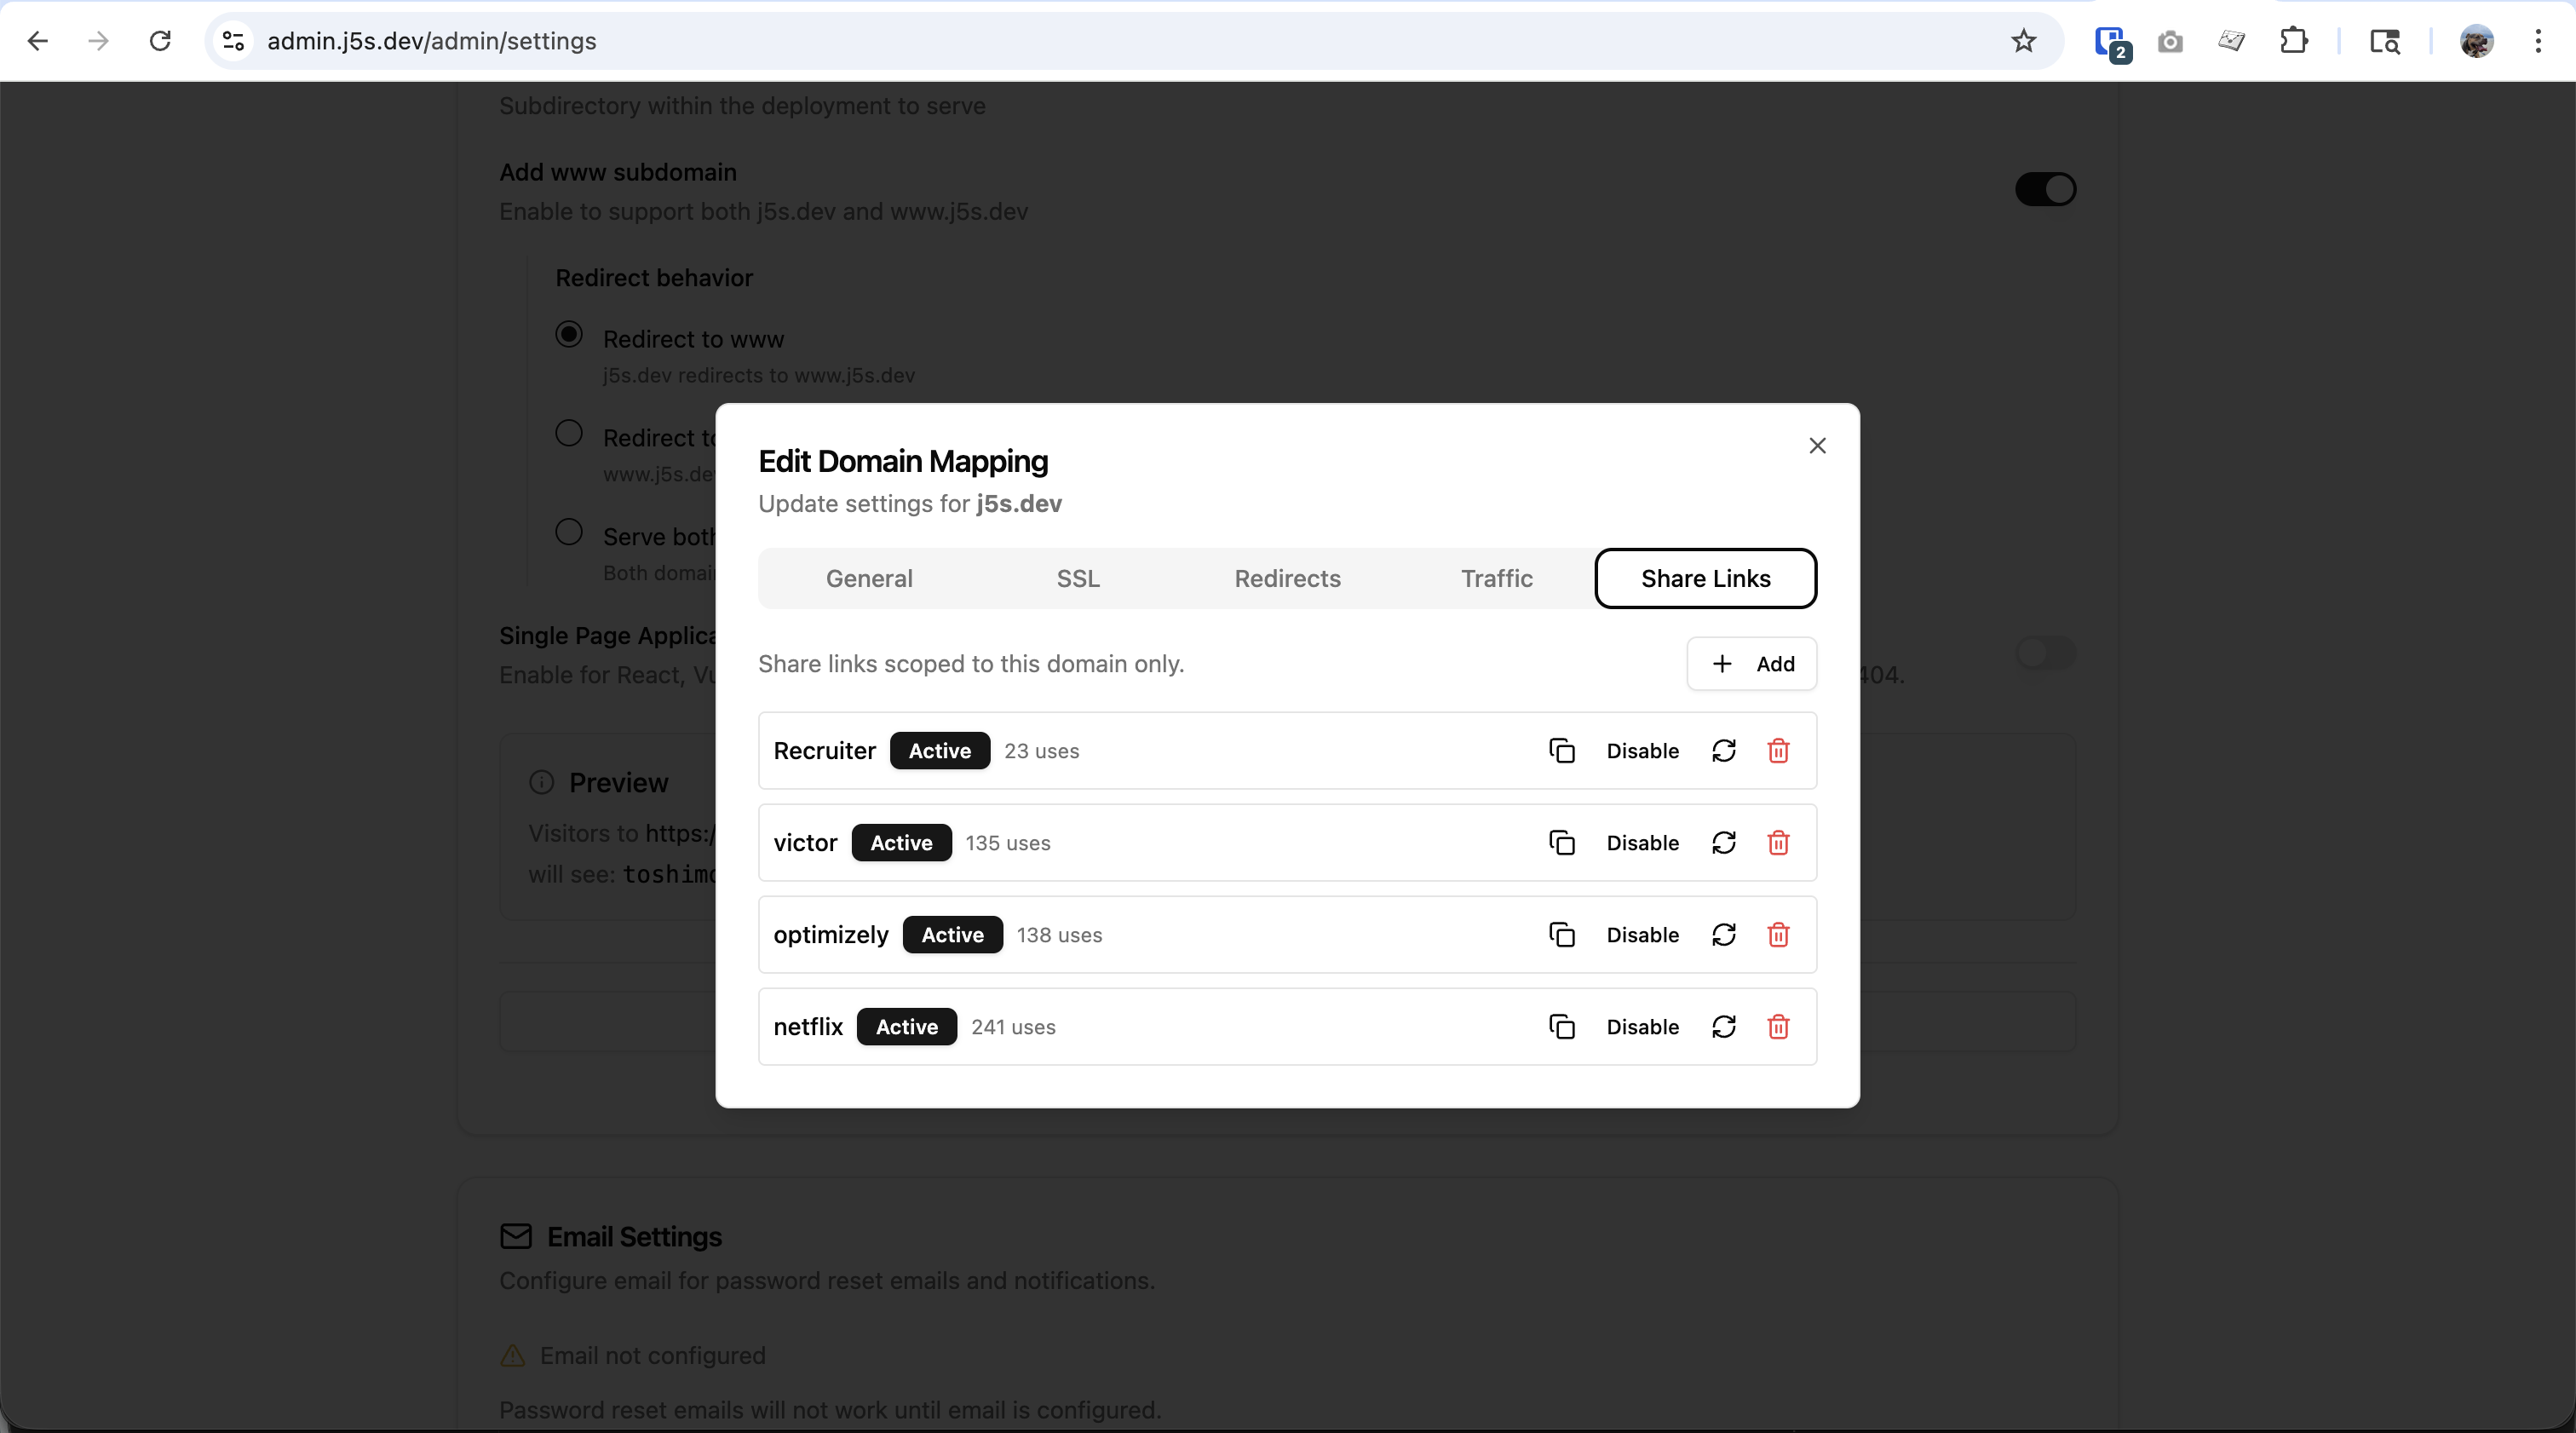Image resolution: width=2576 pixels, height=1433 pixels.
Task: Regenerate the netflix share link token
Action: tap(1723, 1027)
